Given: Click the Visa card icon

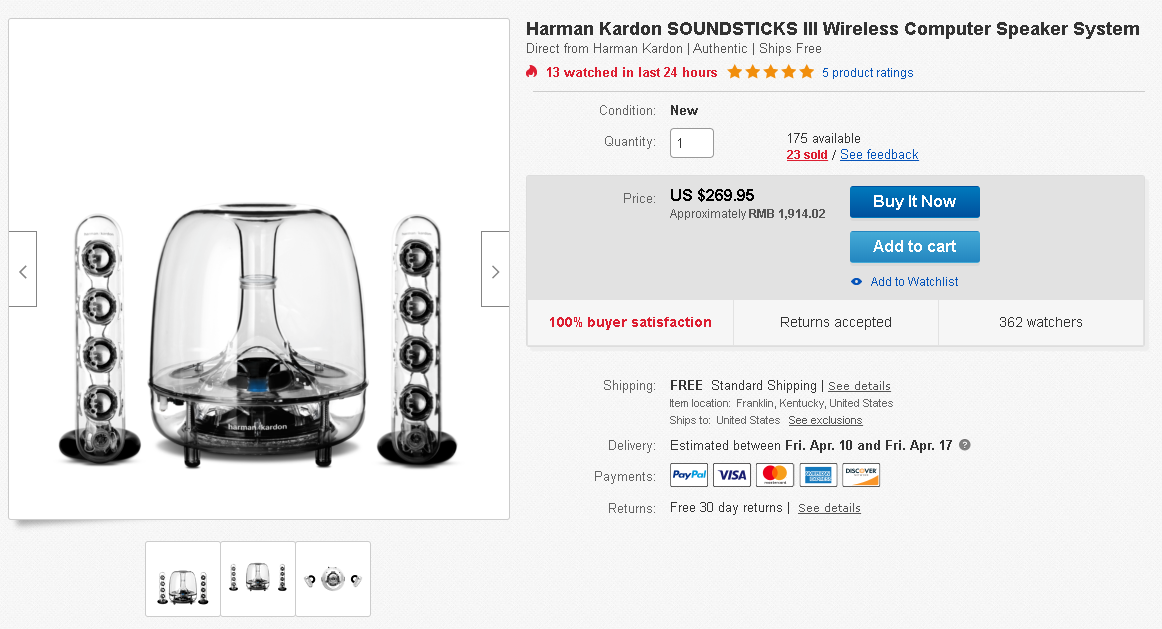Looking at the screenshot, I should coord(732,476).
